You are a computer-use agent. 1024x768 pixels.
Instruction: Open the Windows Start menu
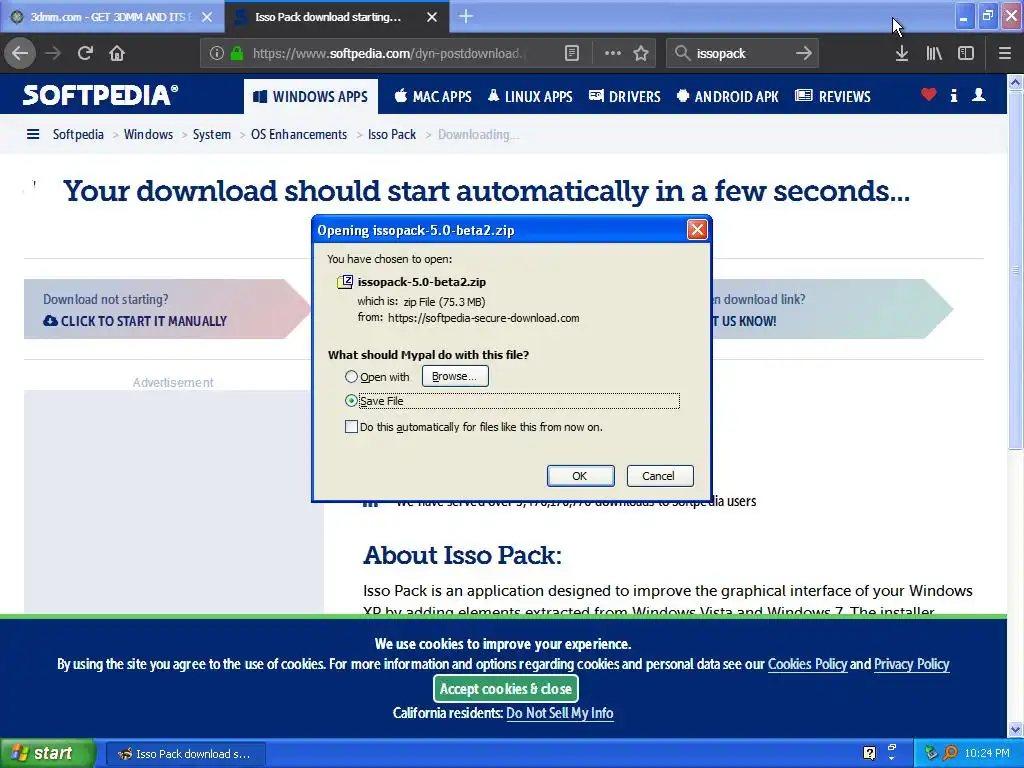[47, 753]
